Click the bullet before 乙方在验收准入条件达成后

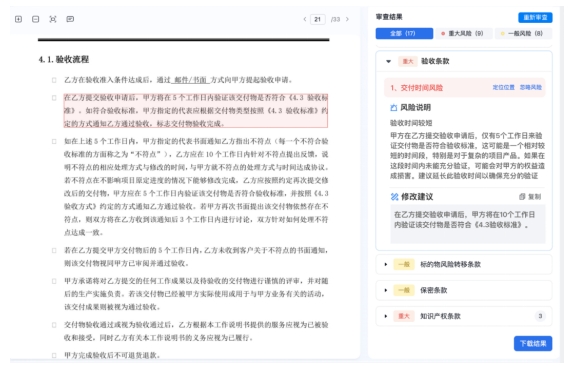click(x=54, y=80)
